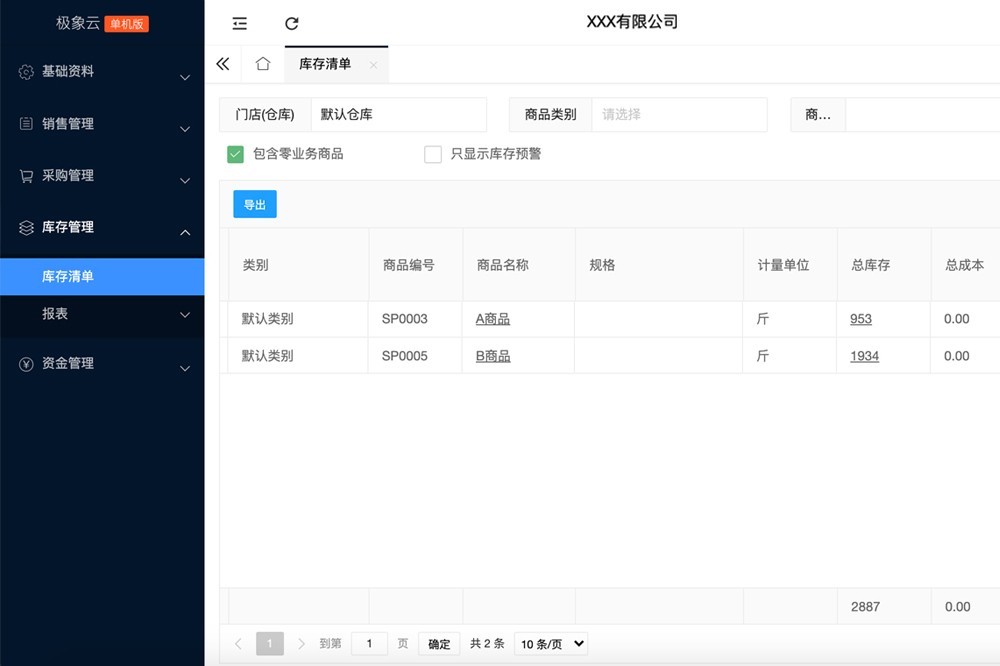Open the 商品类别 selection dropdown
Image resolution: width=1000 pixels, height=666 pixels.
[679, 114]
